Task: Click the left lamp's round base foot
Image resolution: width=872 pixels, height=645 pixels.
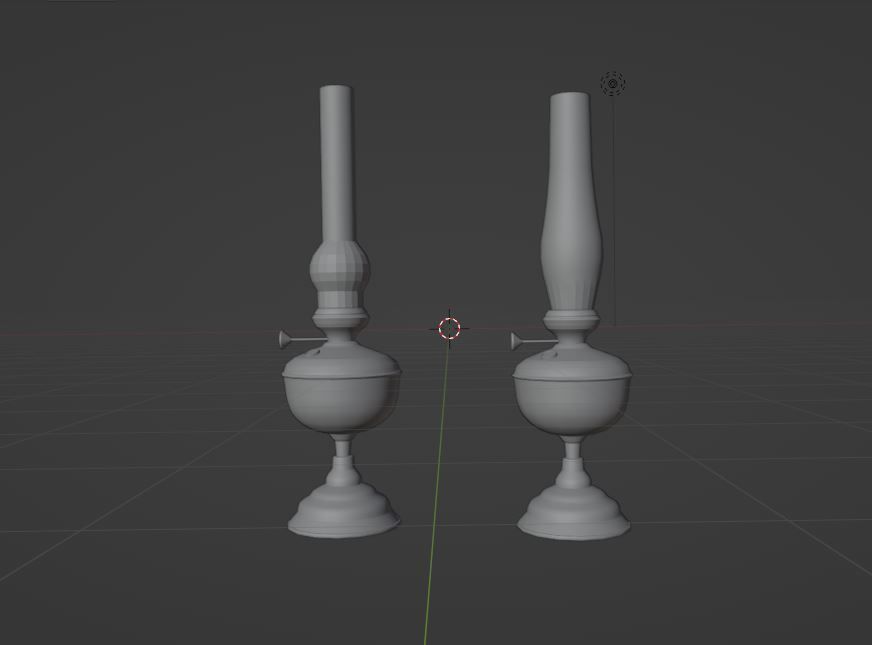Action: (x=344, y=509)
